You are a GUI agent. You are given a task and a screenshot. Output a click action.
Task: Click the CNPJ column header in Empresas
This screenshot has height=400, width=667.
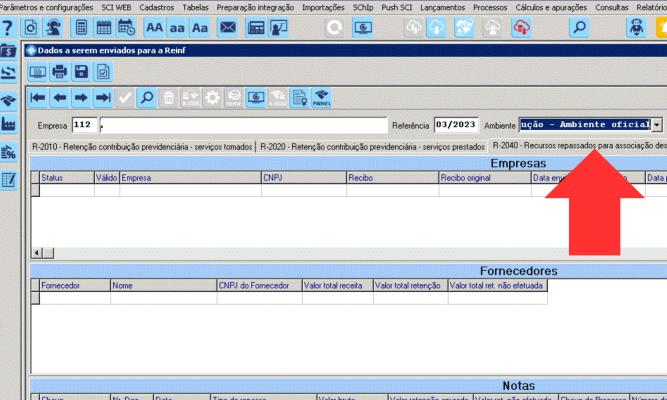(304, 178)
